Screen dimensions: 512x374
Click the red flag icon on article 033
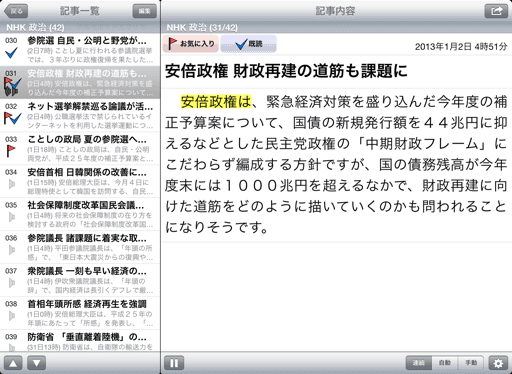(11, 151)
